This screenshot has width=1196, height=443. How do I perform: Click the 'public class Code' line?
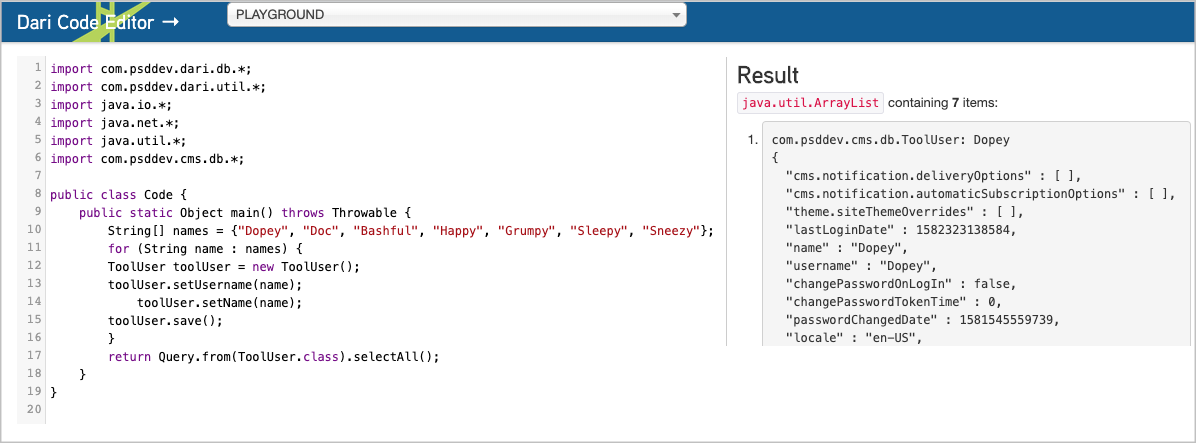pyautogui.click(x=118, y=194)
